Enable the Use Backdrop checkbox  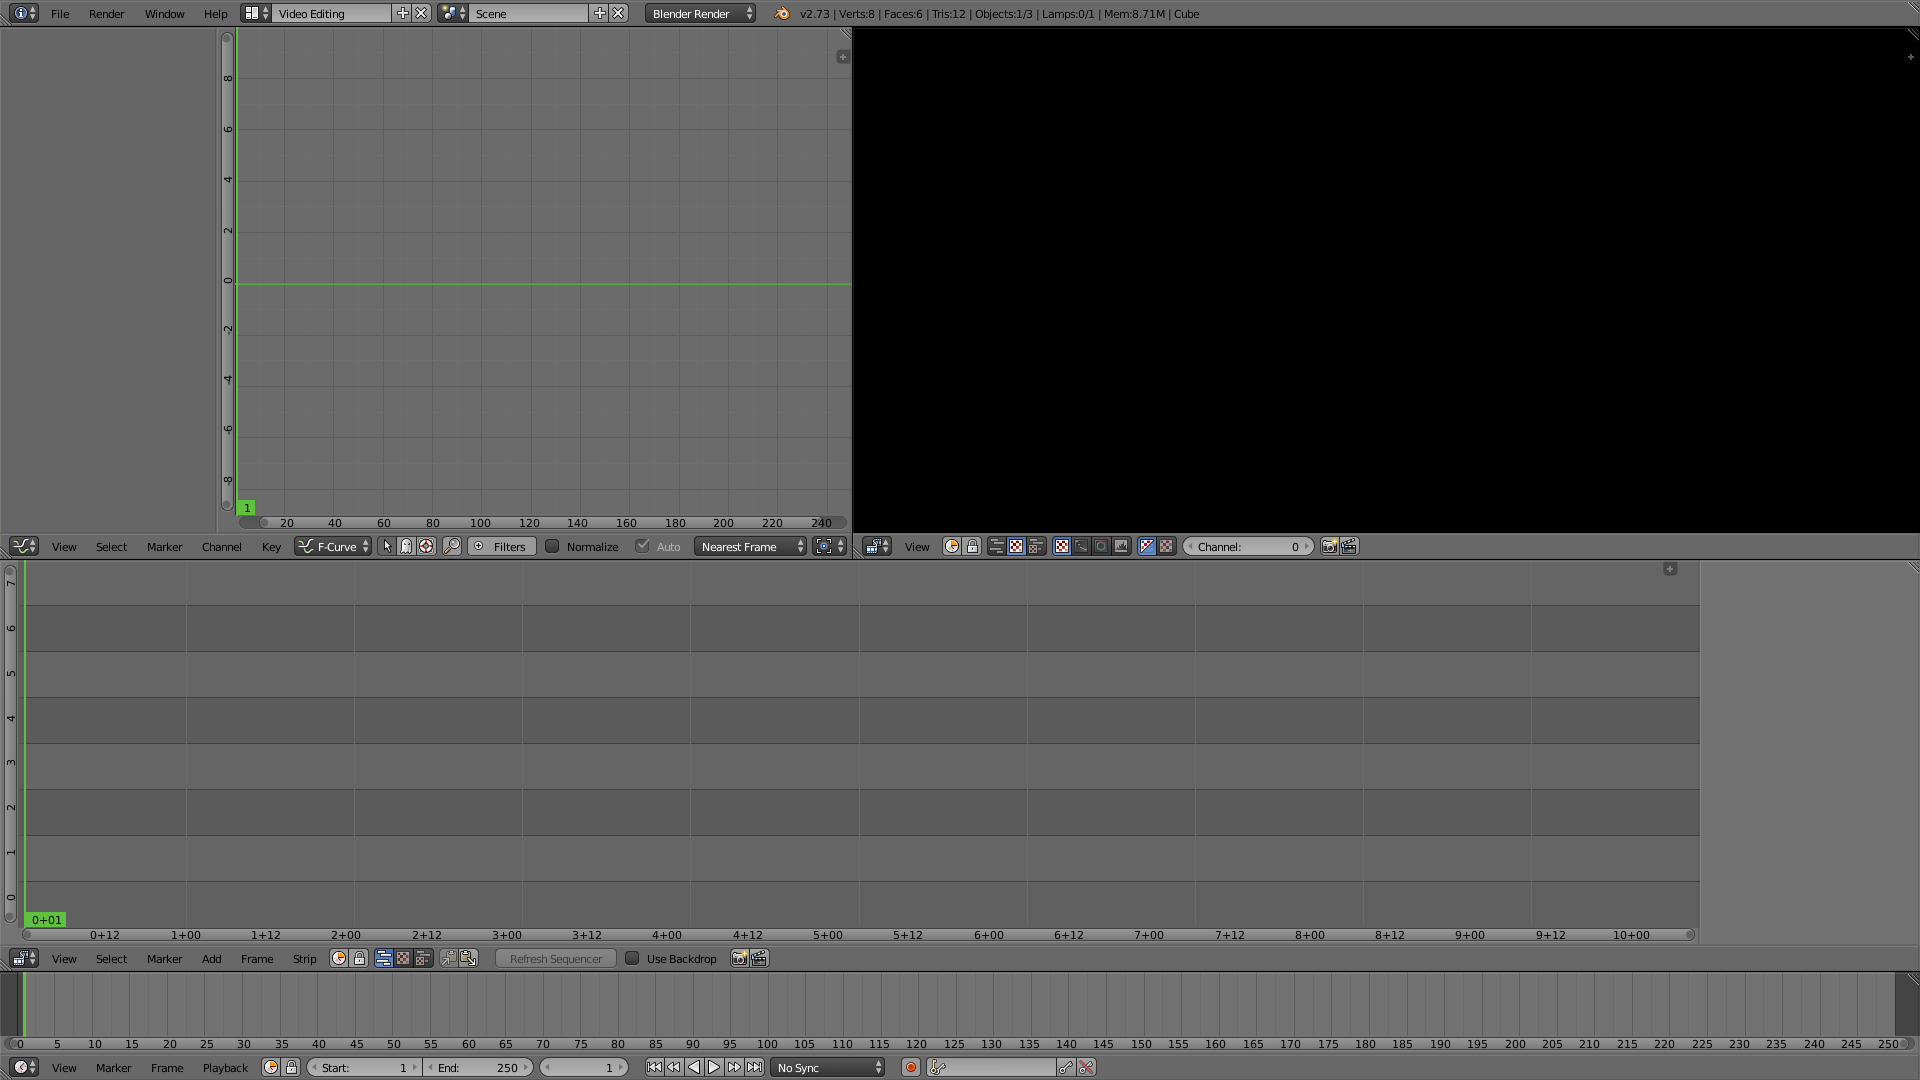point(632,958)
